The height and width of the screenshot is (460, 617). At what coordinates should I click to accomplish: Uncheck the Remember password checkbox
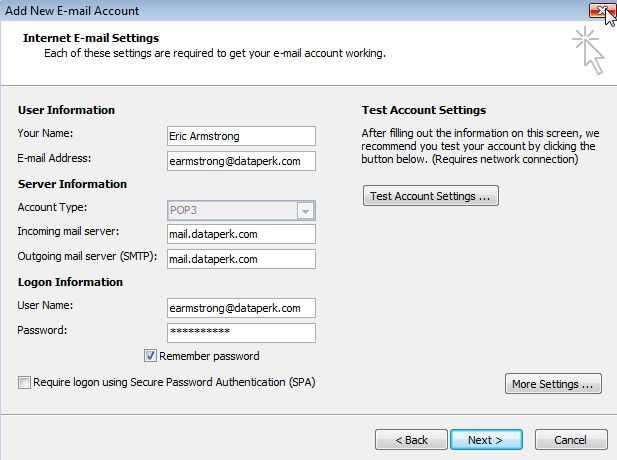coord(150,356)
